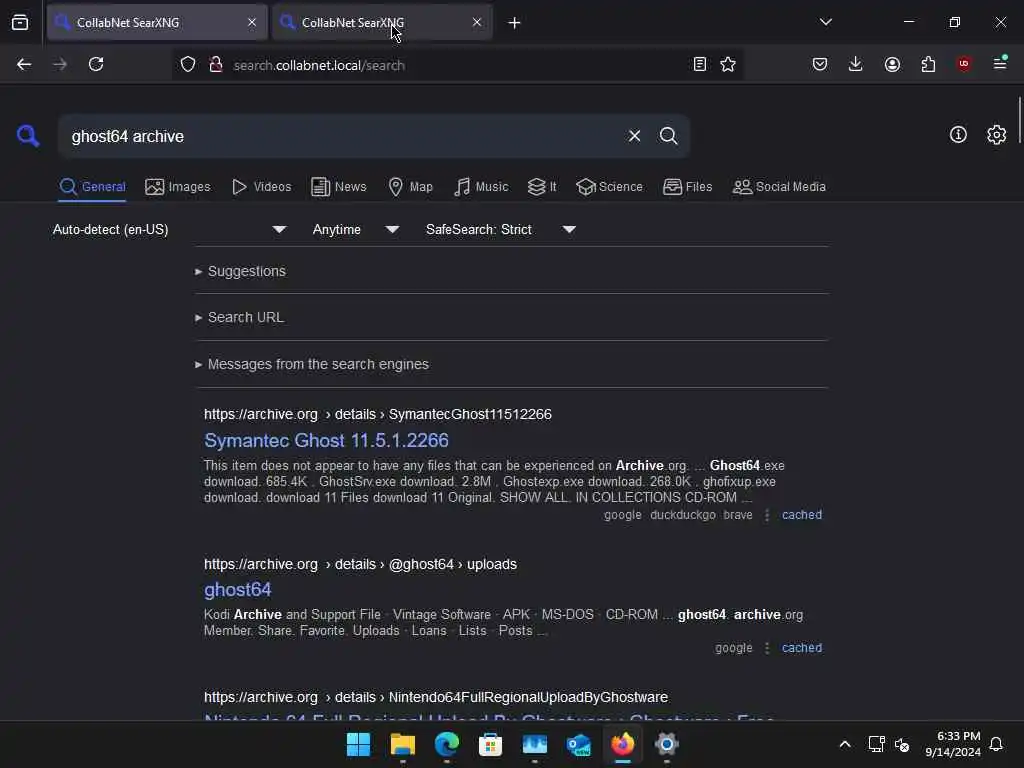Viewport: 1024px width, 768px height.
Task: Switch to the Videos category tab
Action: [261, 187]
